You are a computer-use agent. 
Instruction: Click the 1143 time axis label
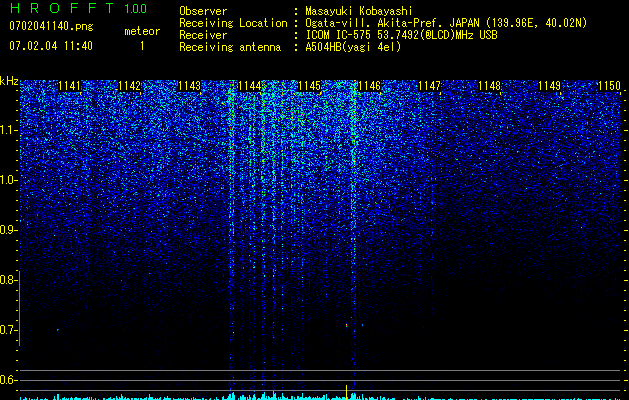pyautogui.click(x=189, y=86)
